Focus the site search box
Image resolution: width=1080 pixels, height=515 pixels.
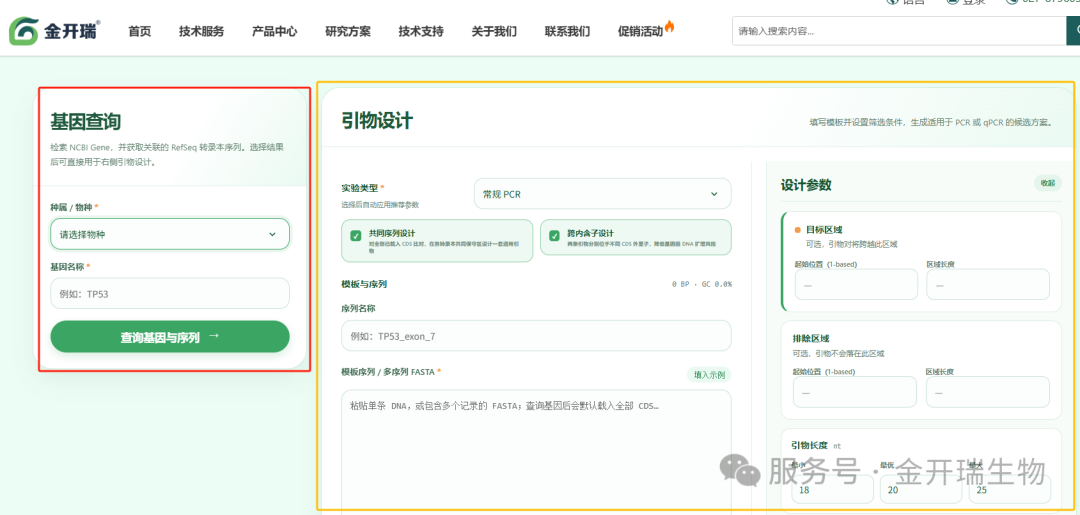[899, 31]
